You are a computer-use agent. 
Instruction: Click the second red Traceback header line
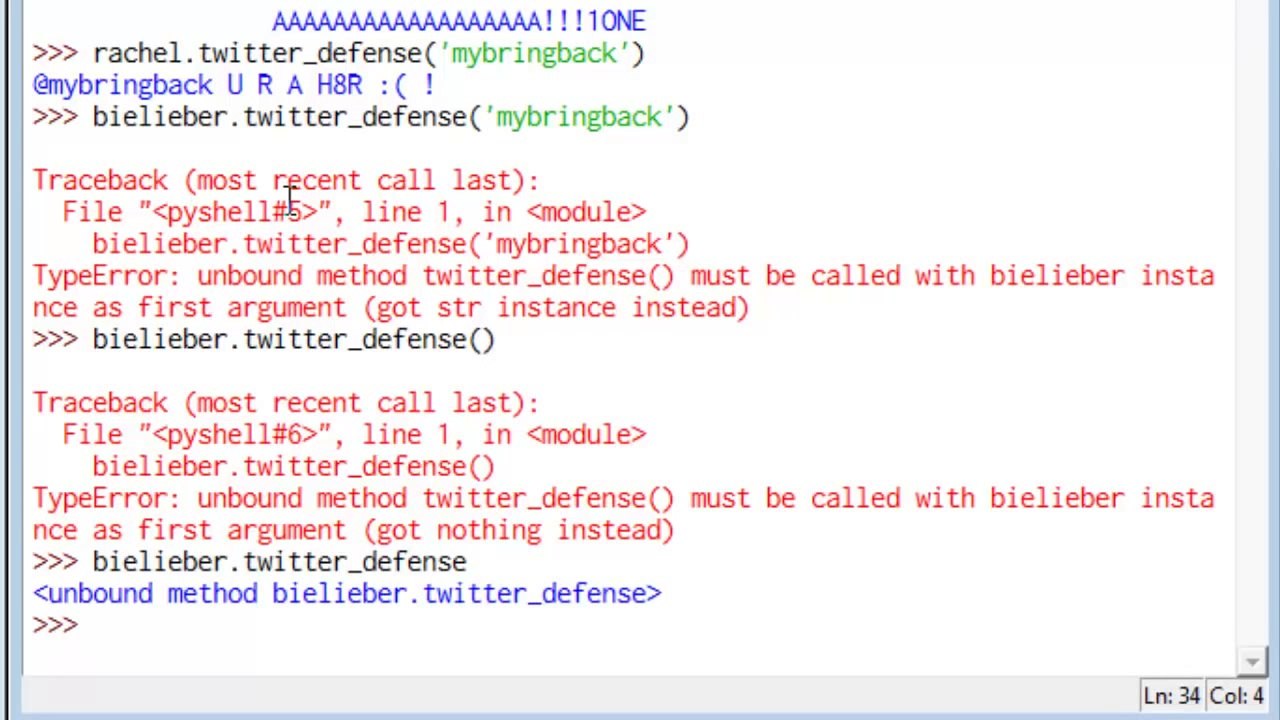(286, 403)
